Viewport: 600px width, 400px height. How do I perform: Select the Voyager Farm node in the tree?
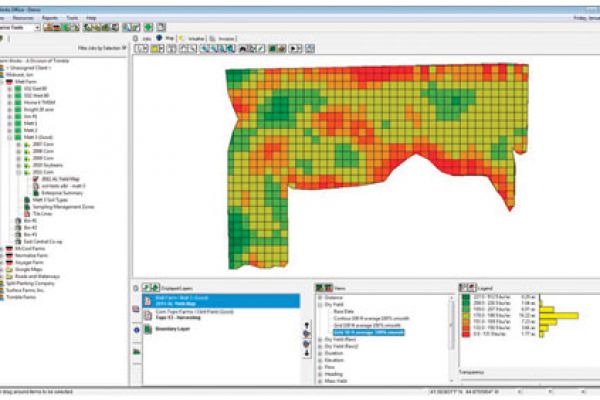(29, 263)
